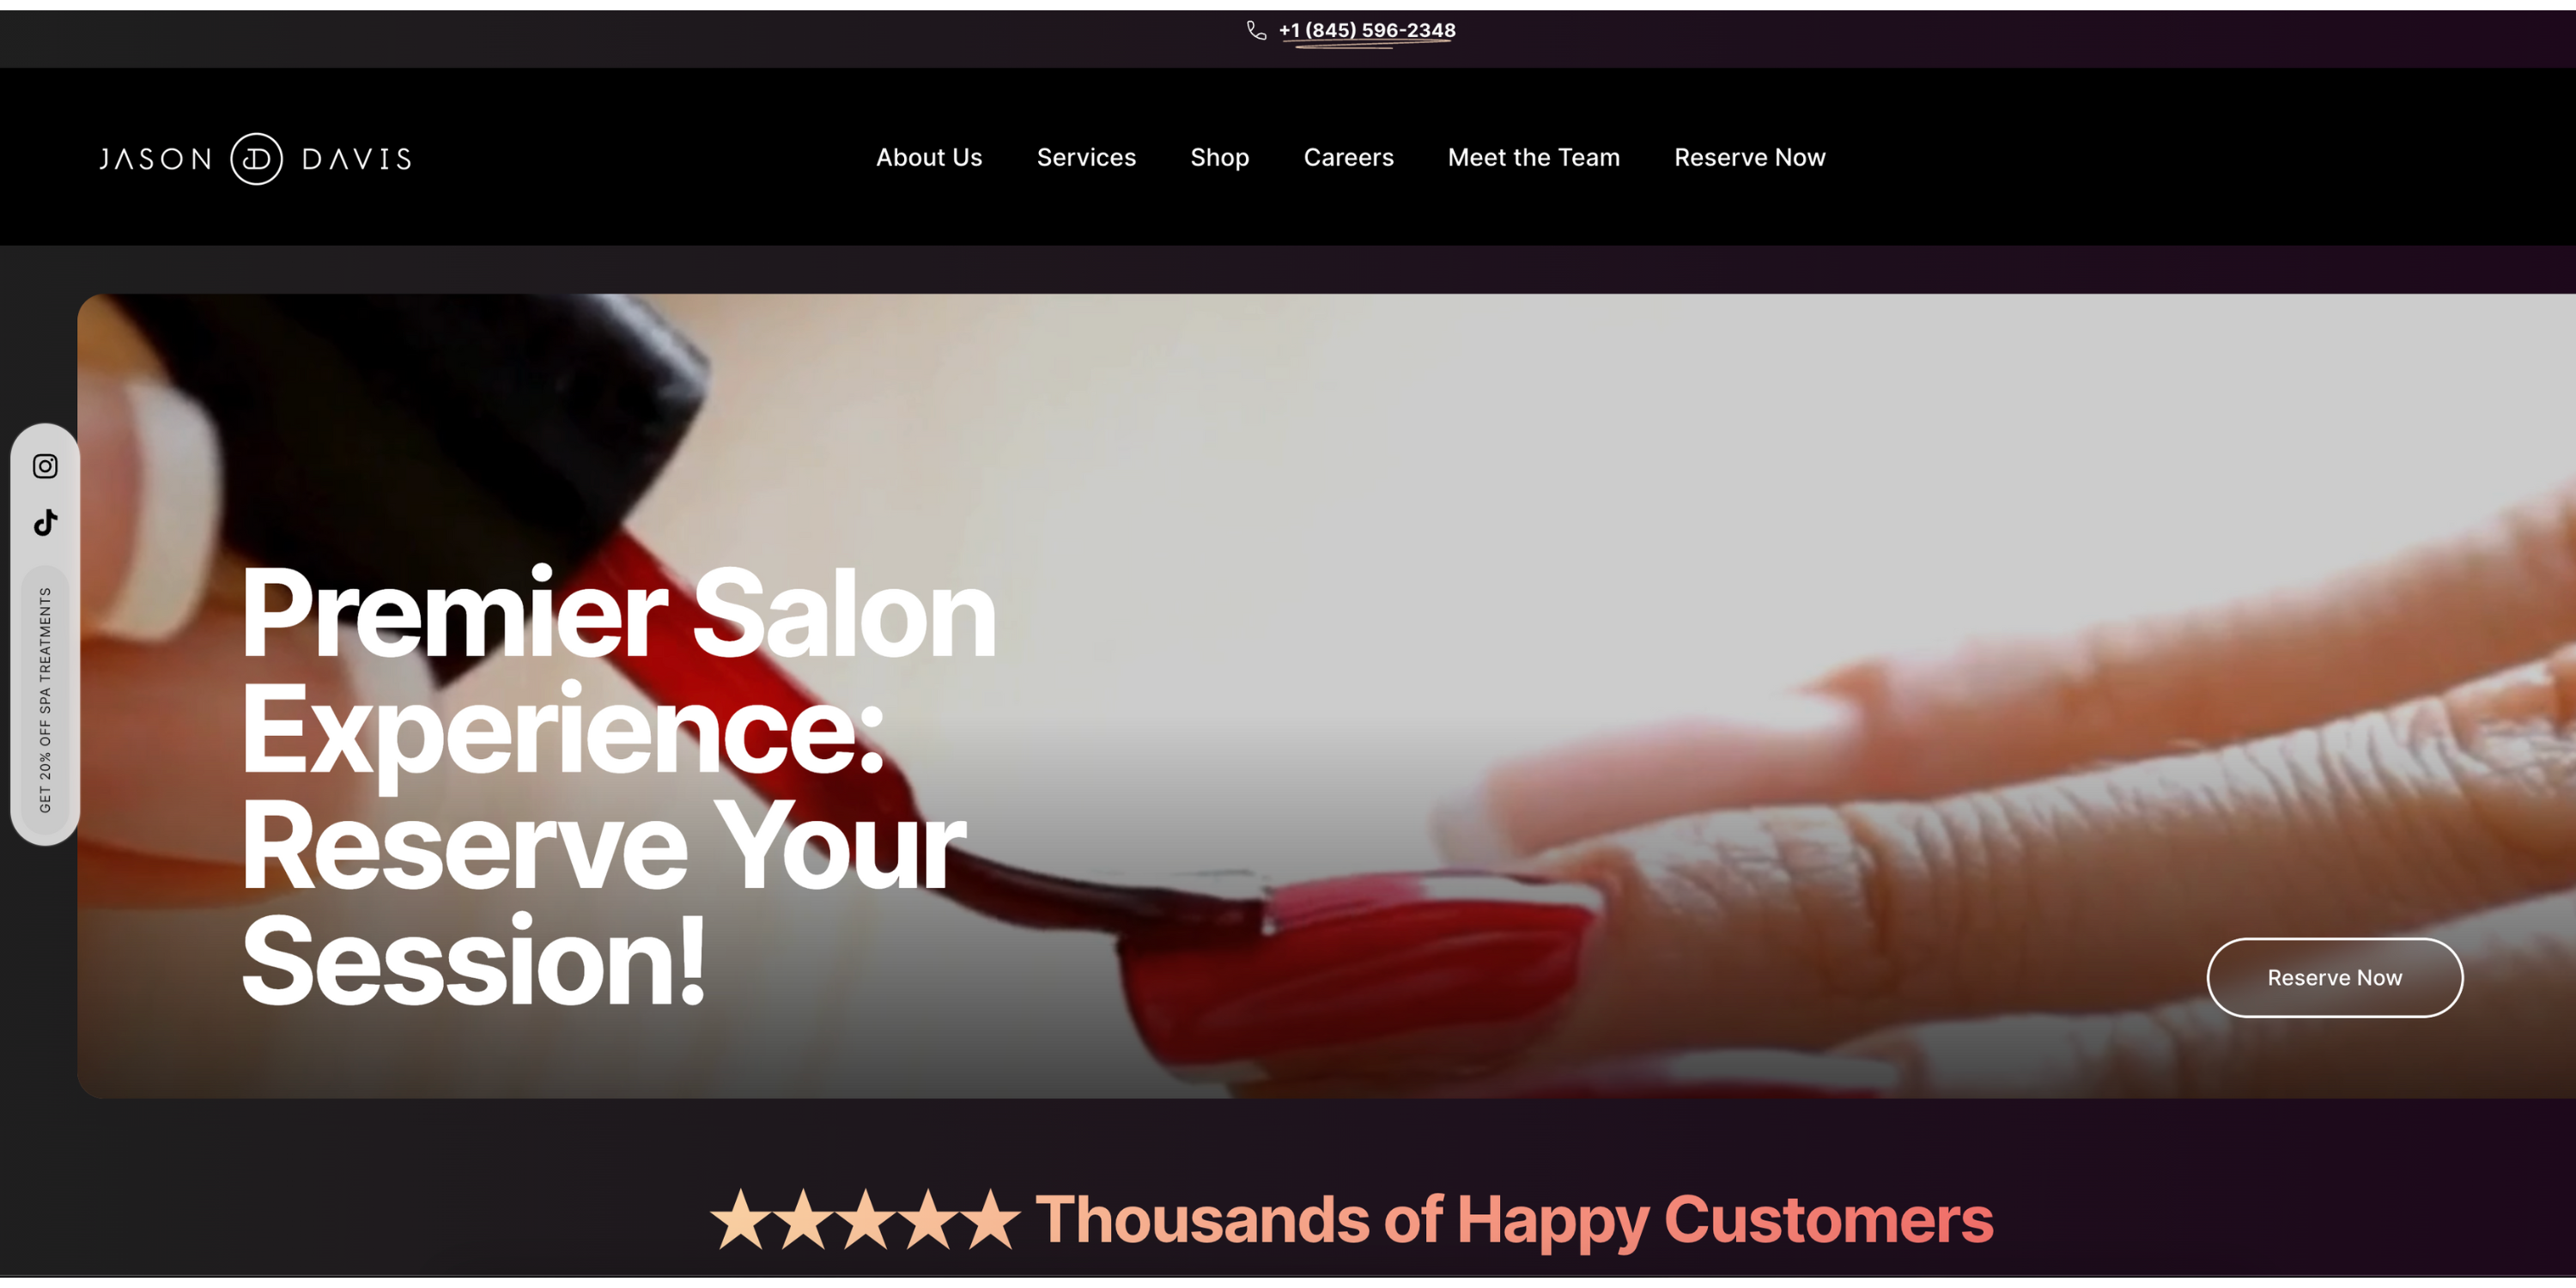
Task: Open the Services menu item
Action: (1086, 157)
